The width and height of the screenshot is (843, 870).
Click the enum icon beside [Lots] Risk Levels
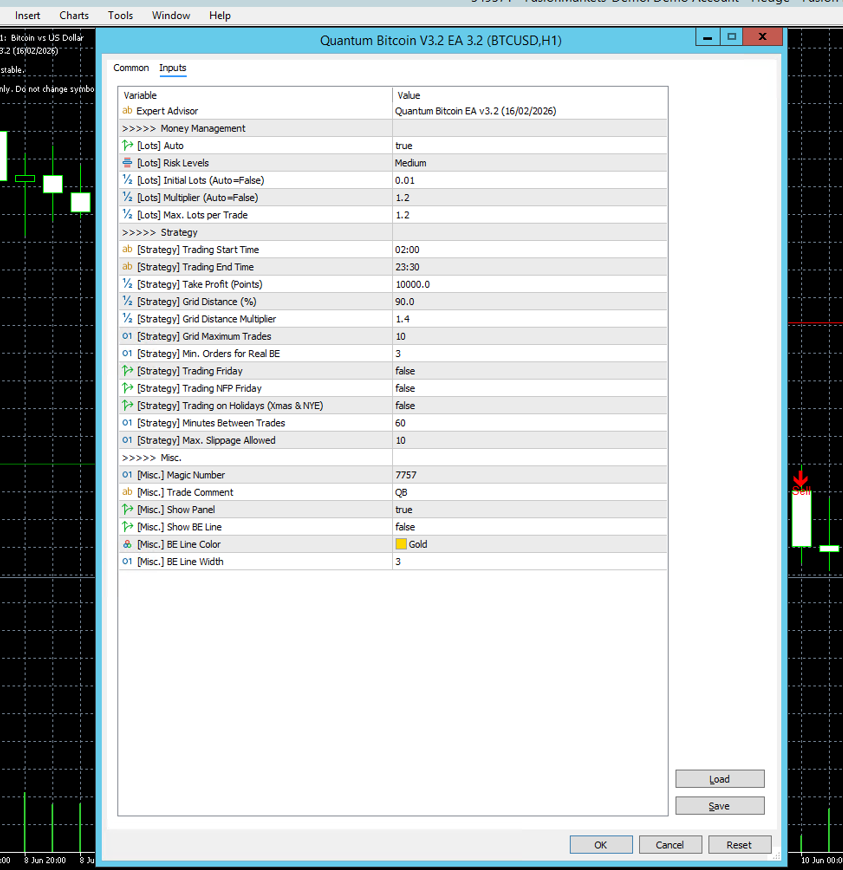click(x=127, y=163)
